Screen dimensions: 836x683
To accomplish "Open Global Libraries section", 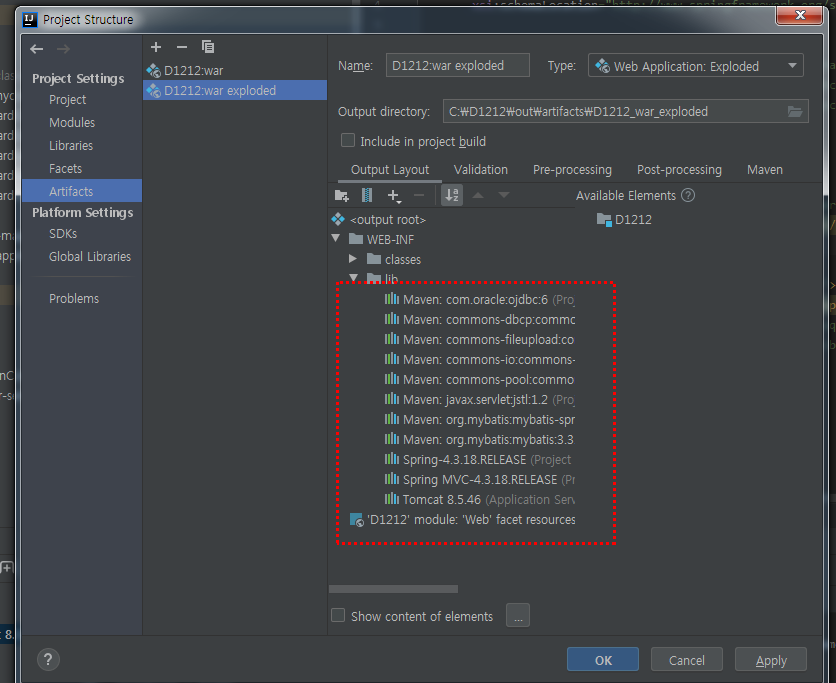I will pyautogui.click(x=90, y=257).
